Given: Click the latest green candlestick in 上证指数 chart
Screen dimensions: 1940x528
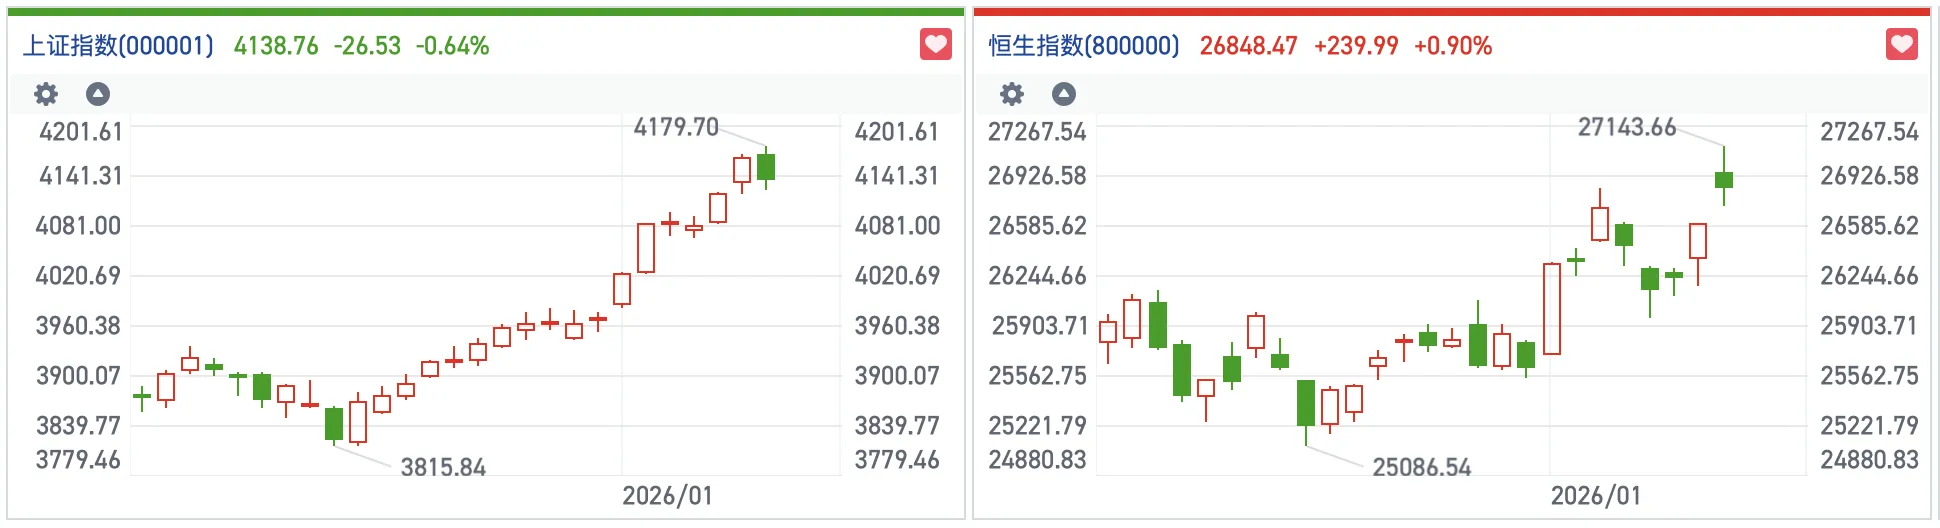Looking at the screenshot, I should click(x=766, y=167).
